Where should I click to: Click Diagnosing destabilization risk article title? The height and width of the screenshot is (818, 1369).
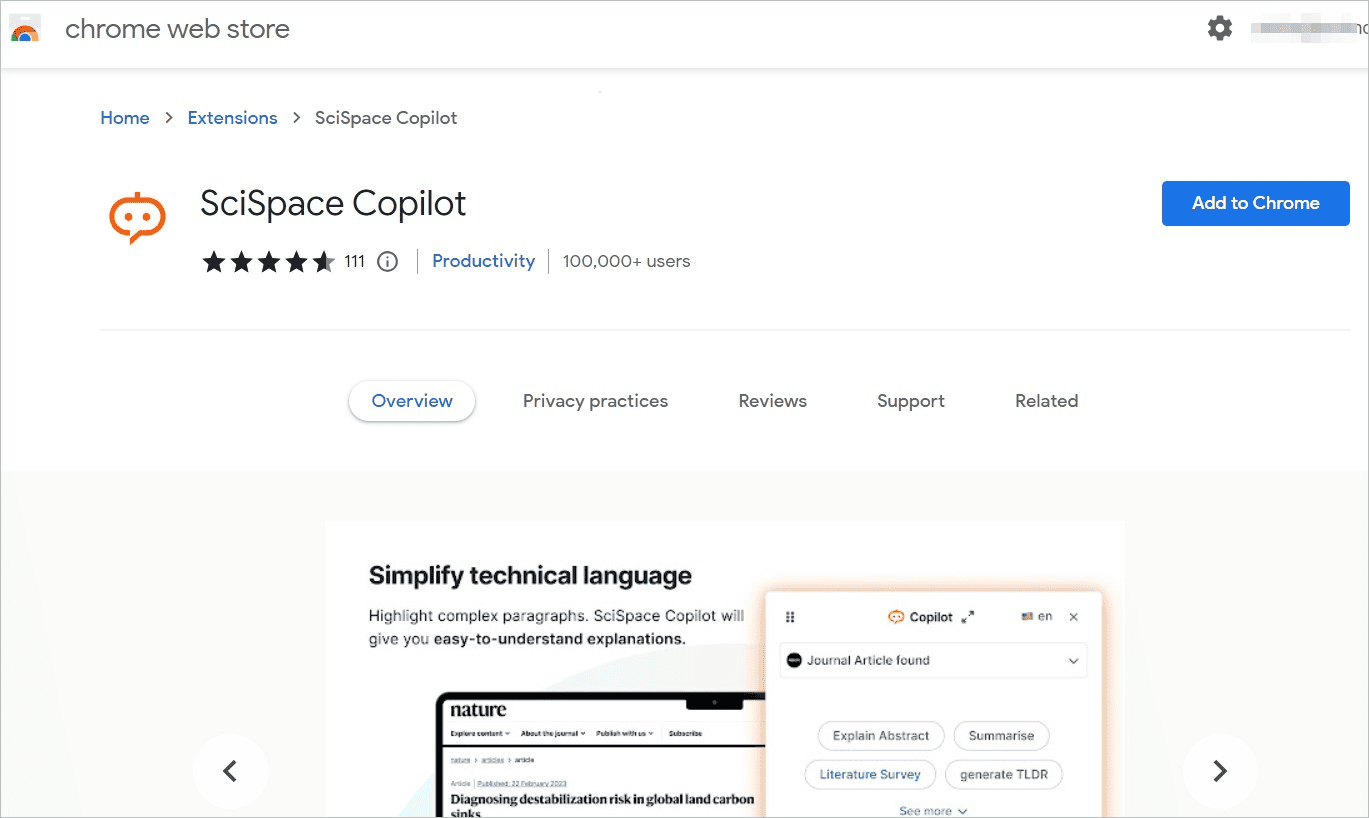click(602, 805)
